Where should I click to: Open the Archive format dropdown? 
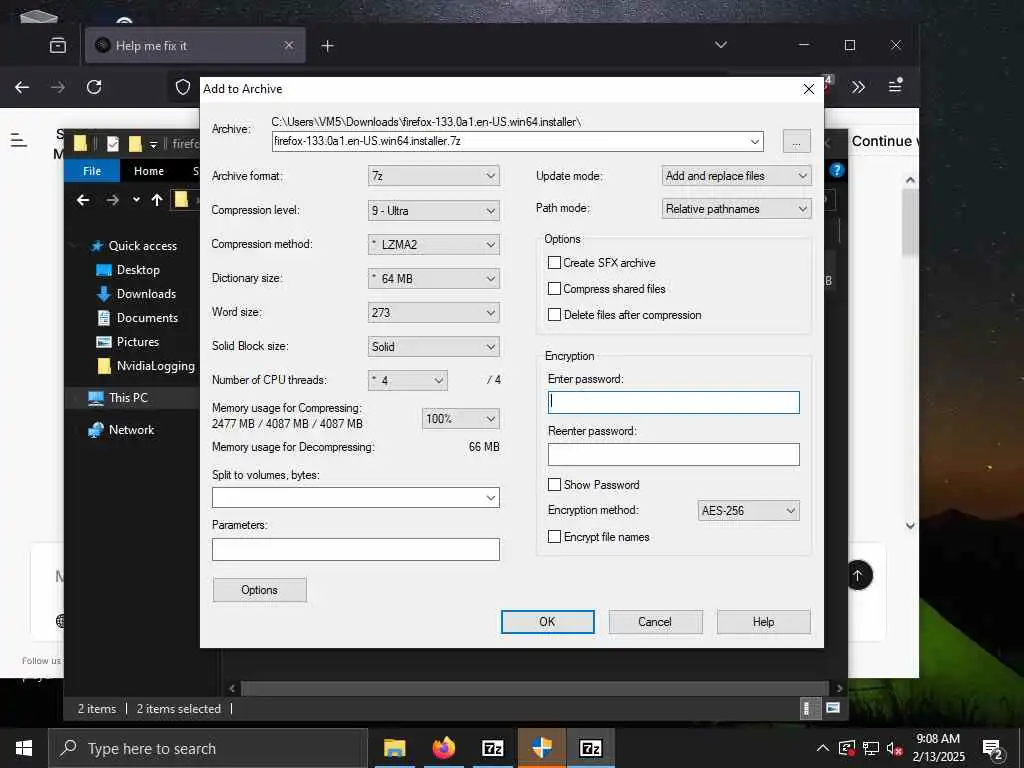(434, 176)
